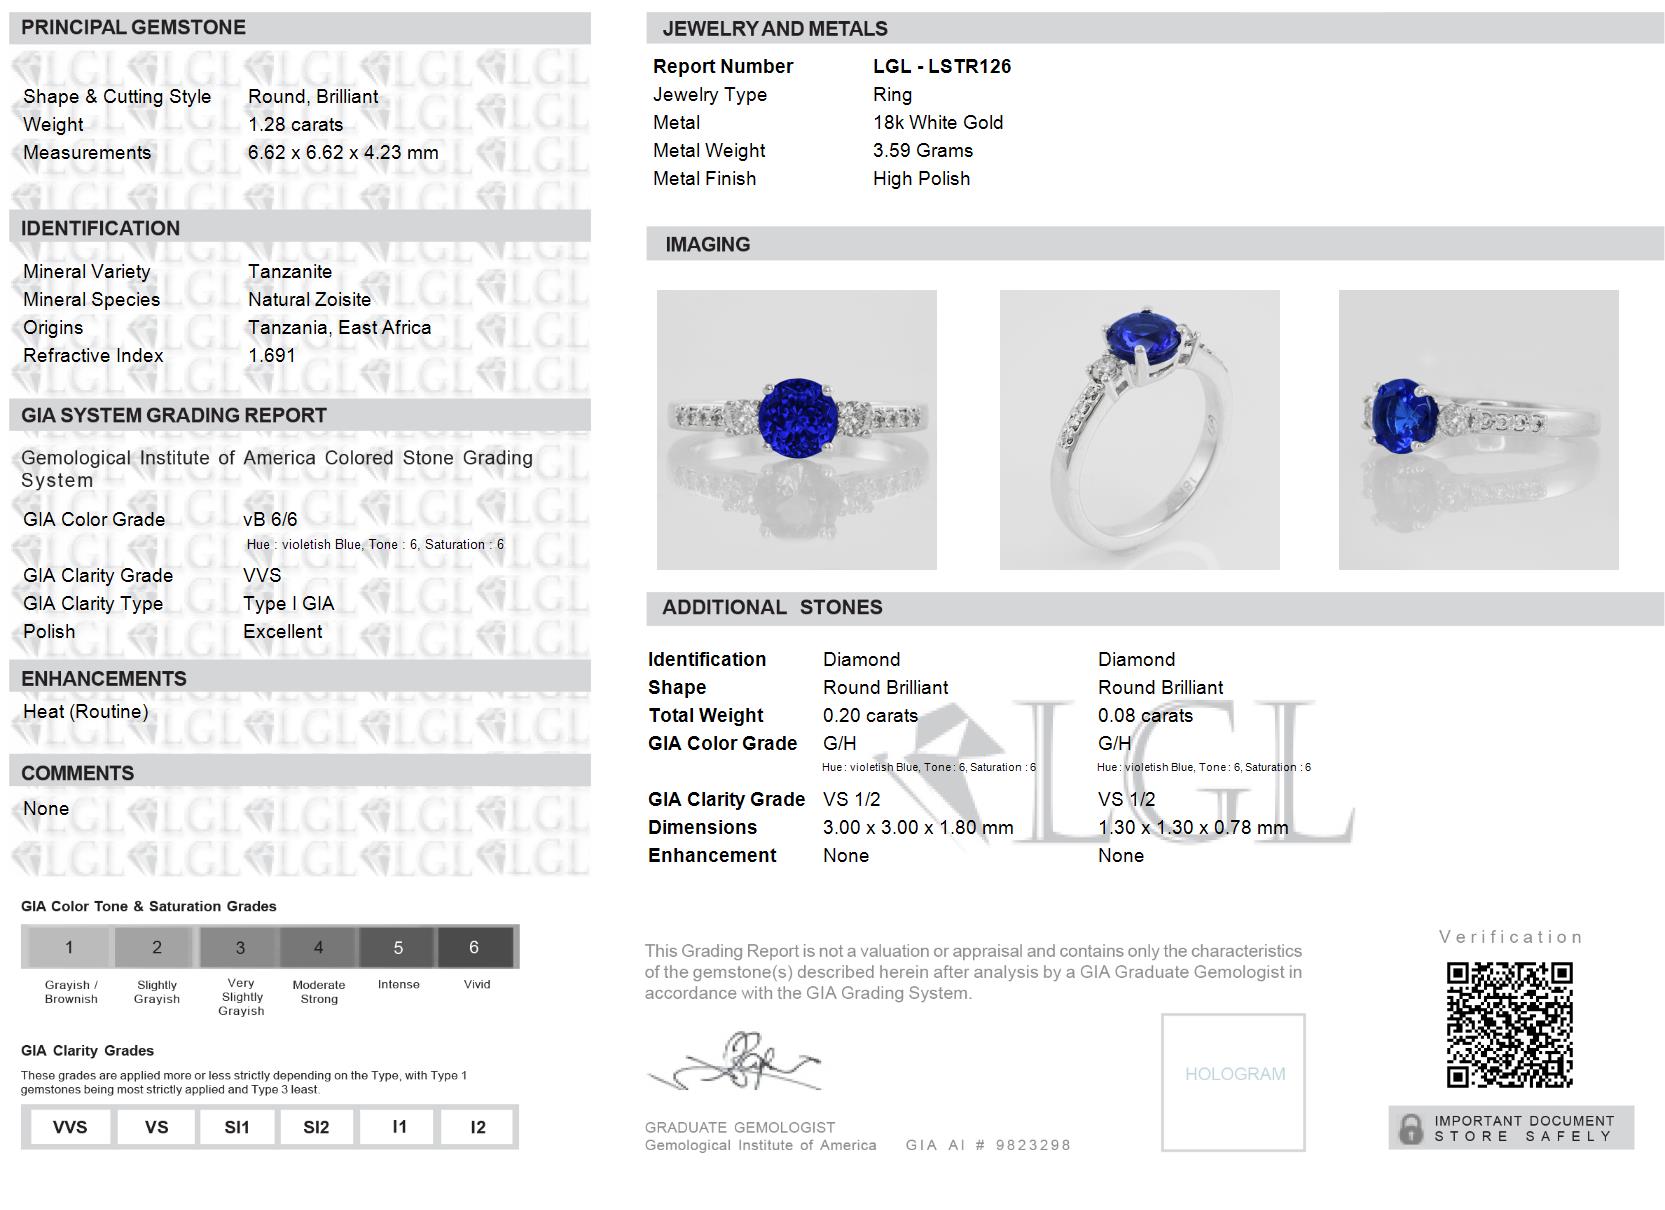Screen dimensions: 1665x1210
Task: Click mineral species Natural Zoisite
Action: (x=310, y=299)
